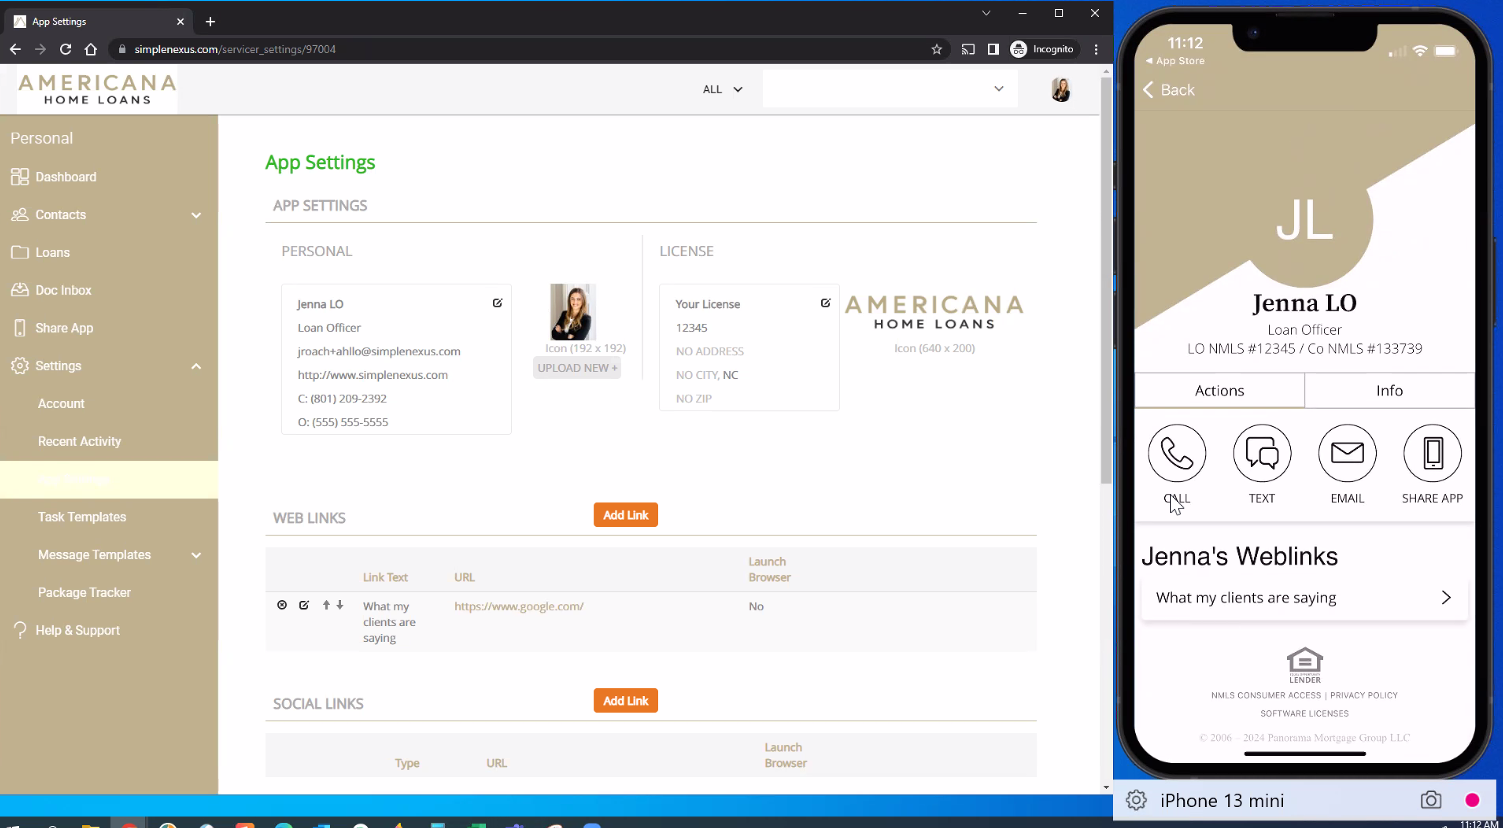
Task: Collapse the Settings sidebar section
Action: (x=196, y=366)
